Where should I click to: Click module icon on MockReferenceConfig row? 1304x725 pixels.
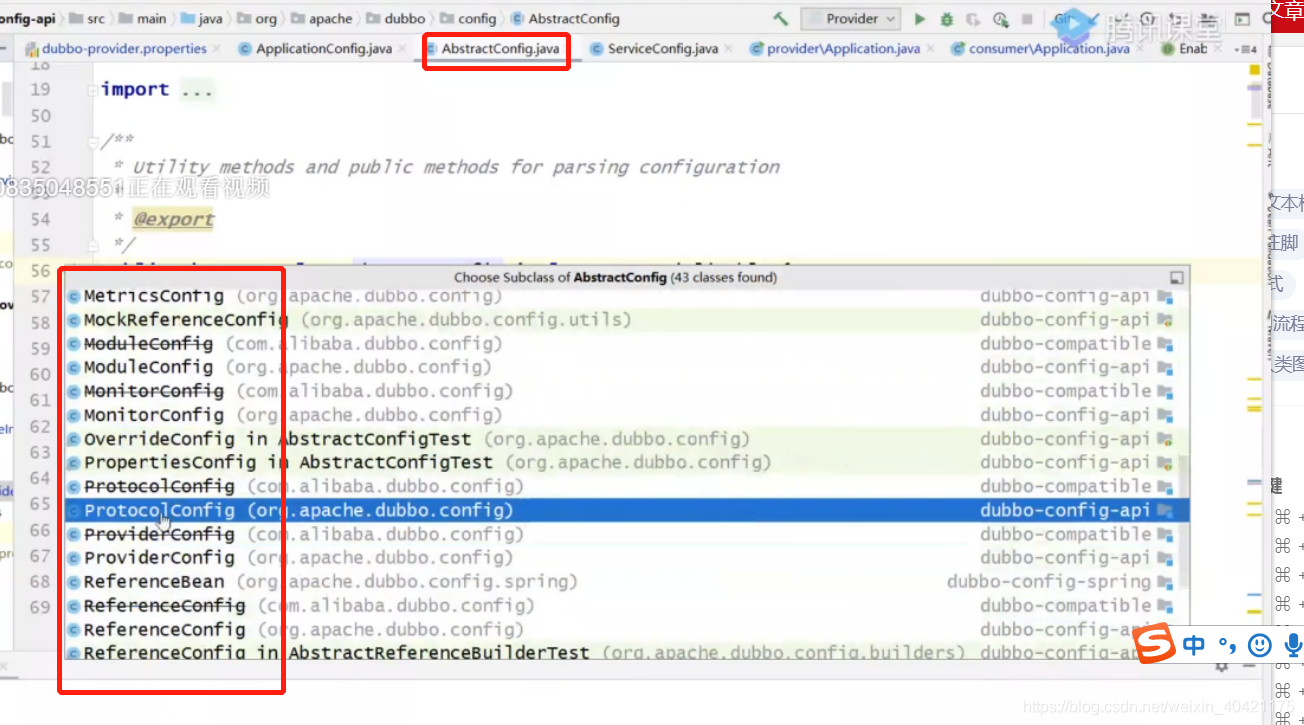[x=1165, y=320]
